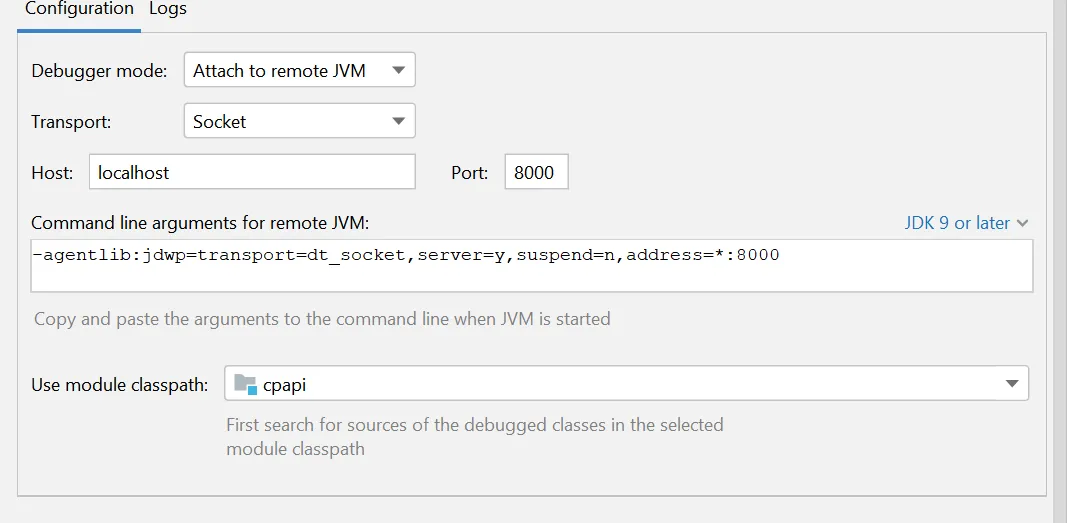Click the agentlib command line arguments box
This screenshot has width=1067, height=523.
click(x=531, y=265)
